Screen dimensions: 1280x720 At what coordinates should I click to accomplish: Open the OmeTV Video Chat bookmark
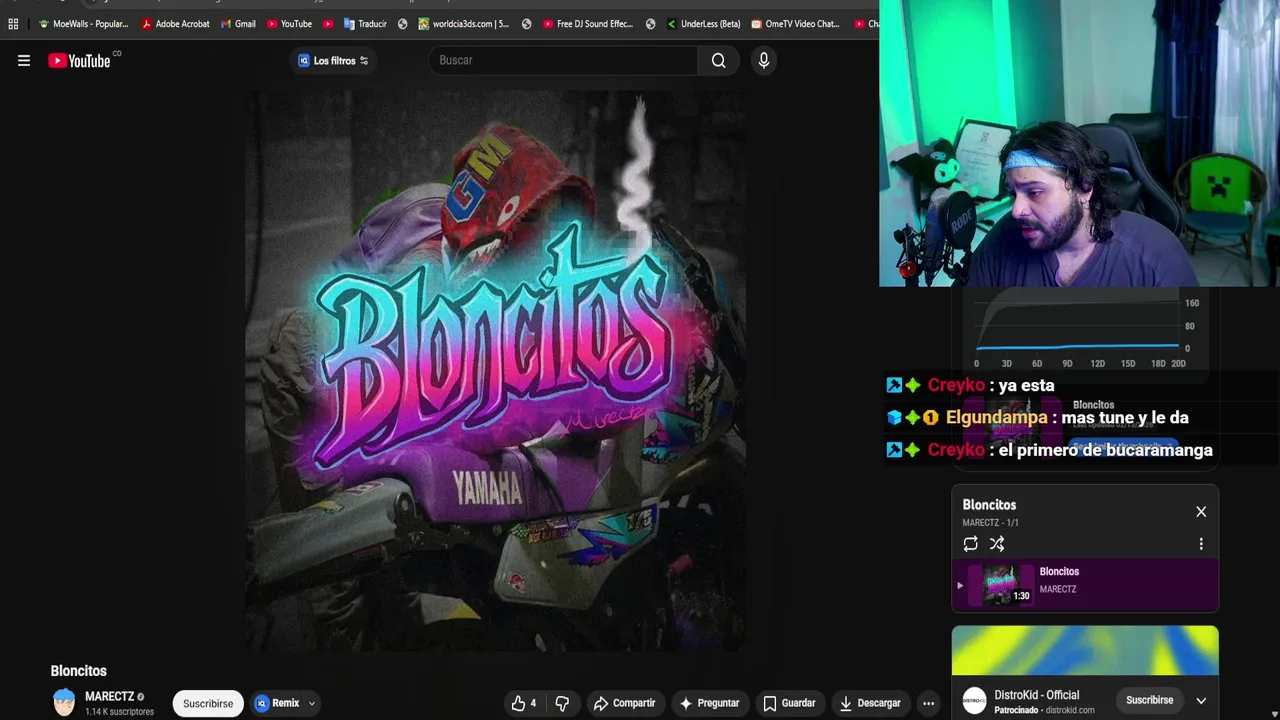pyautogui.click(x=796, y=24)
